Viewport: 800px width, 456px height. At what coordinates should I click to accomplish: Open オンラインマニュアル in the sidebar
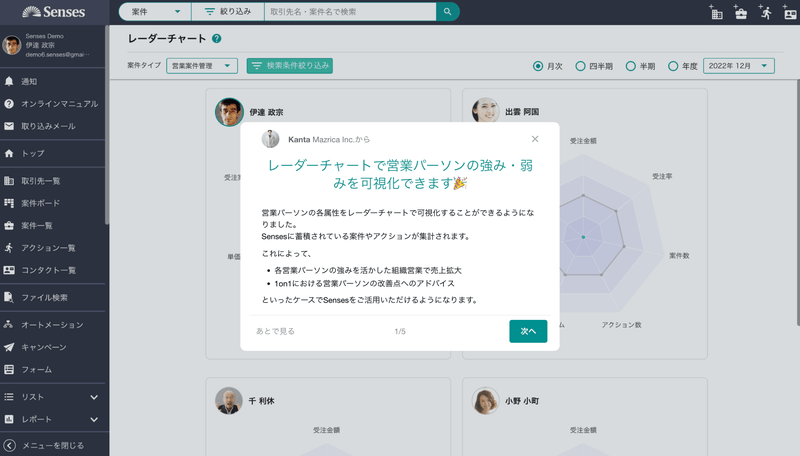(x=53, y=104)
